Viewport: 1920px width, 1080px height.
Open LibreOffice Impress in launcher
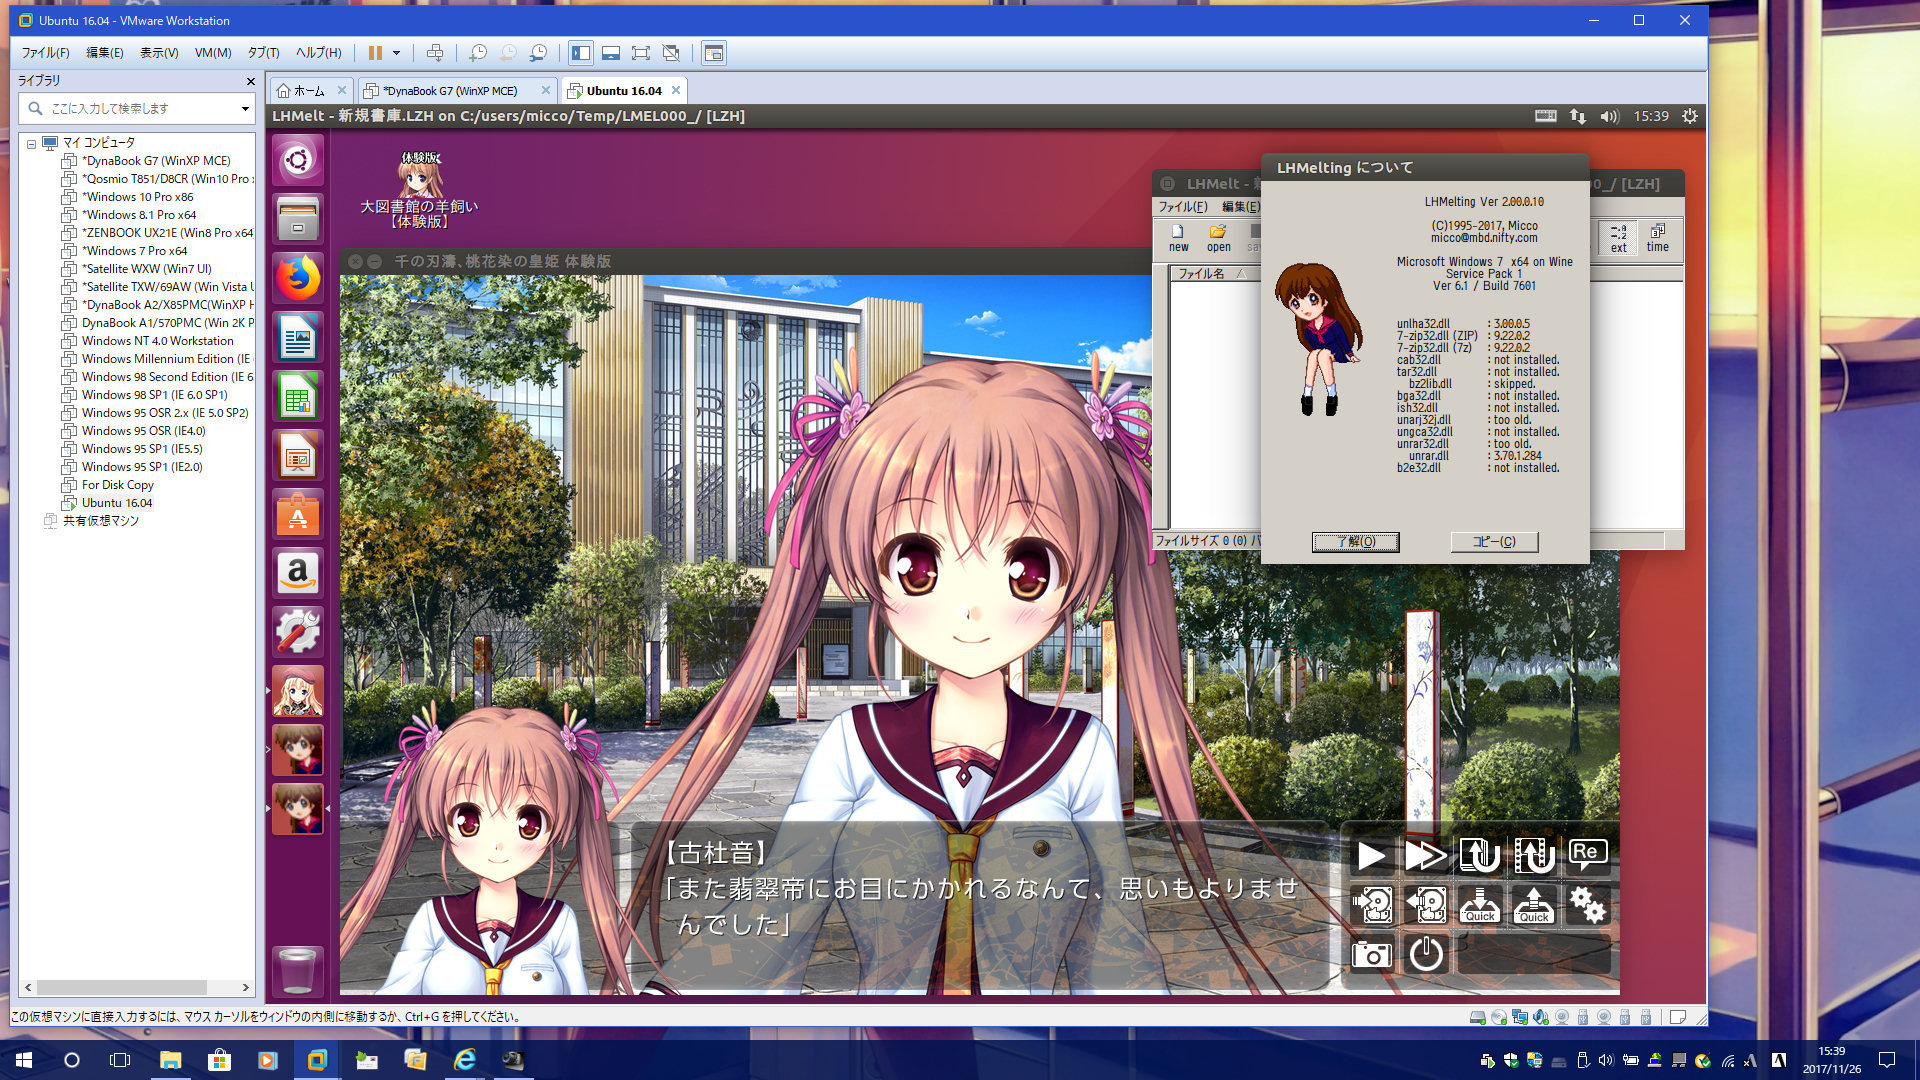298,455
